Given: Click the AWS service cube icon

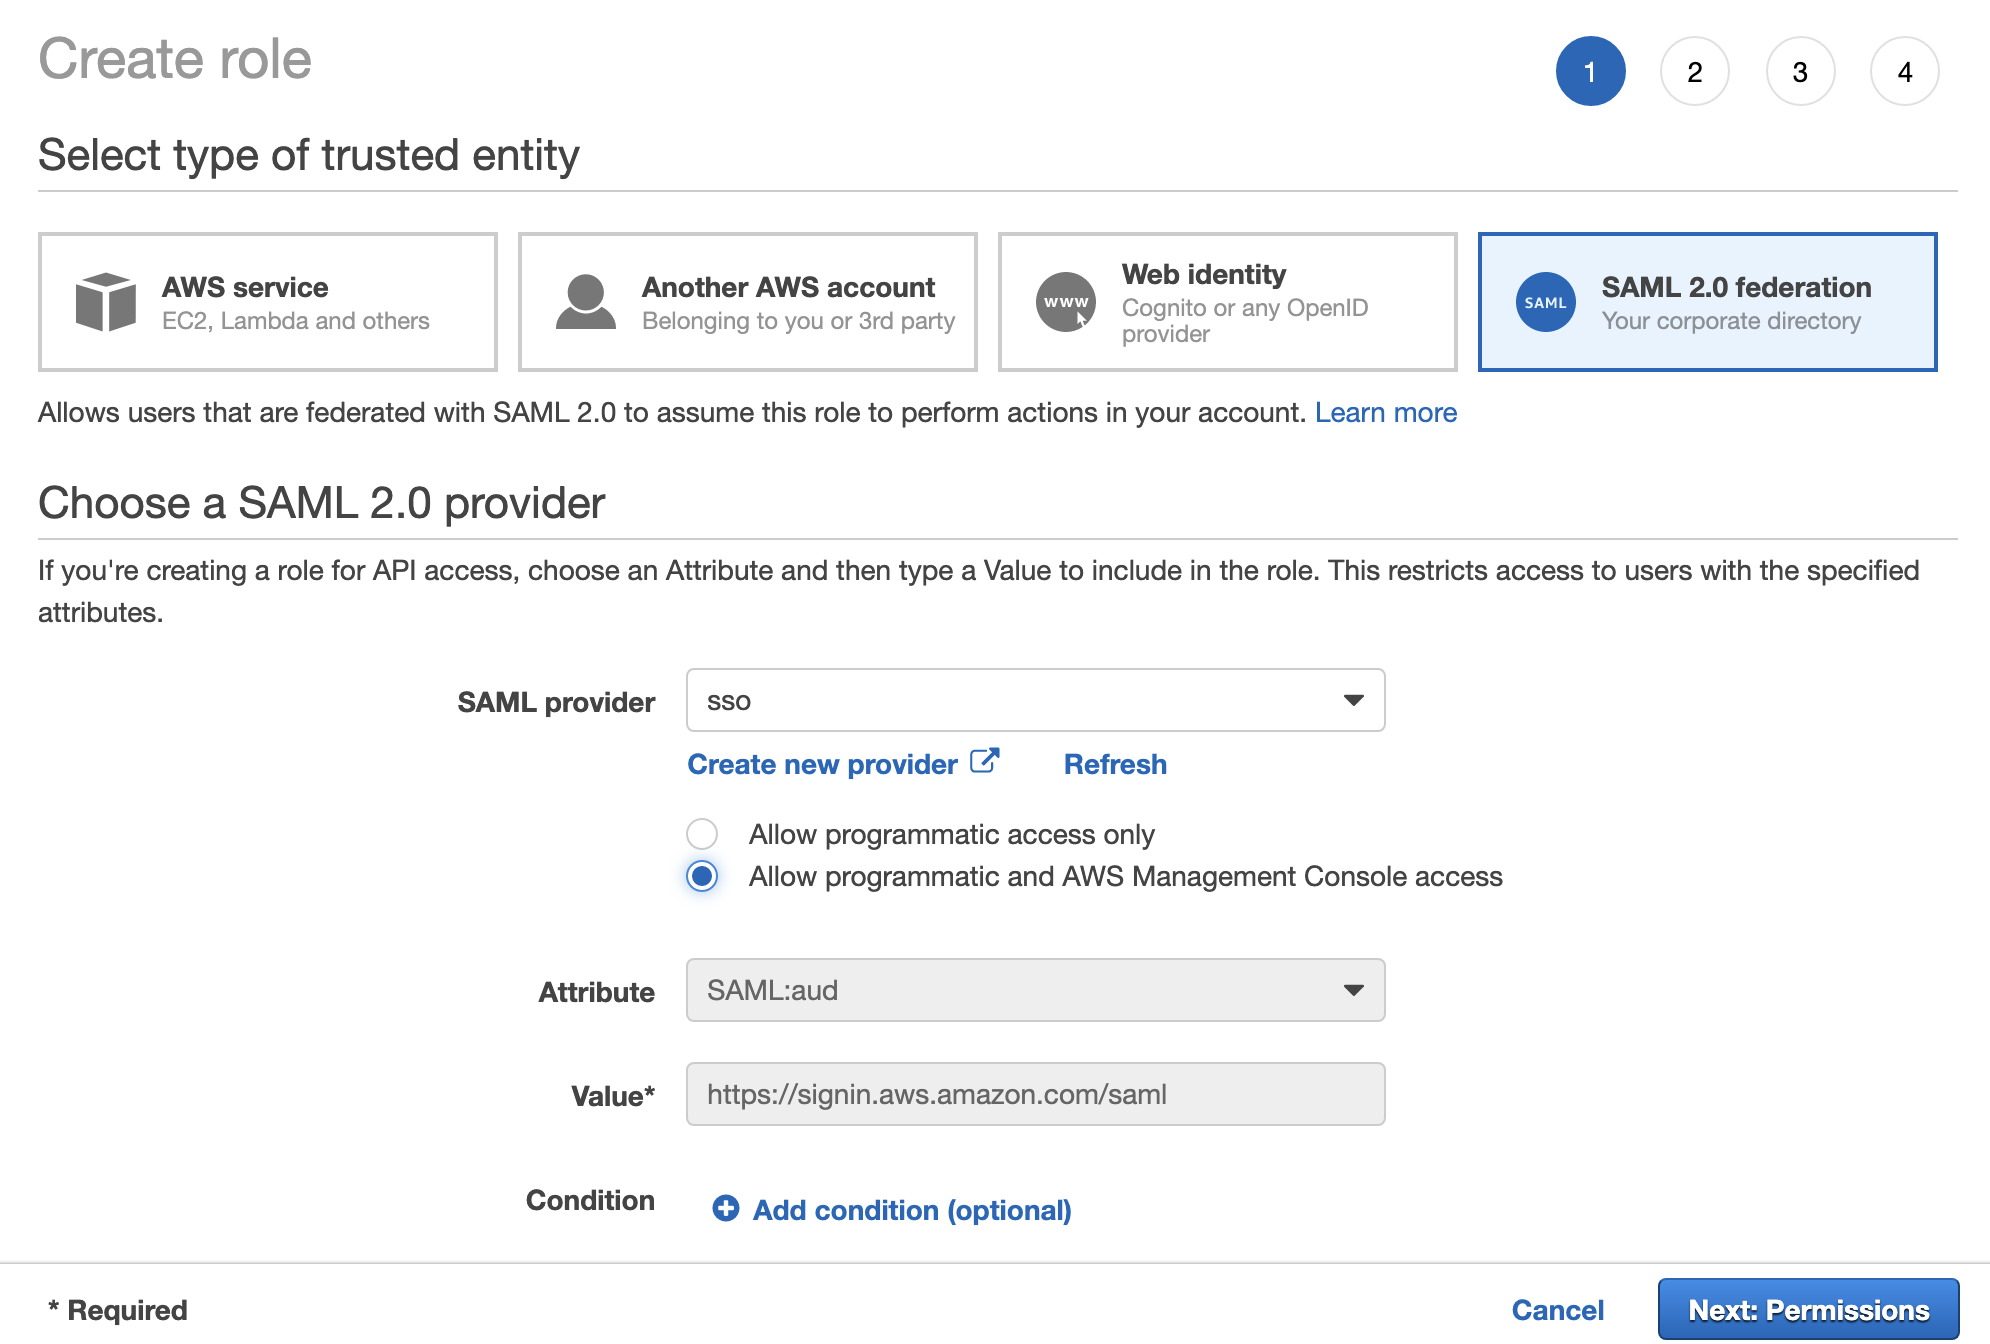Looking at the screenshot, I should [105, 301].
